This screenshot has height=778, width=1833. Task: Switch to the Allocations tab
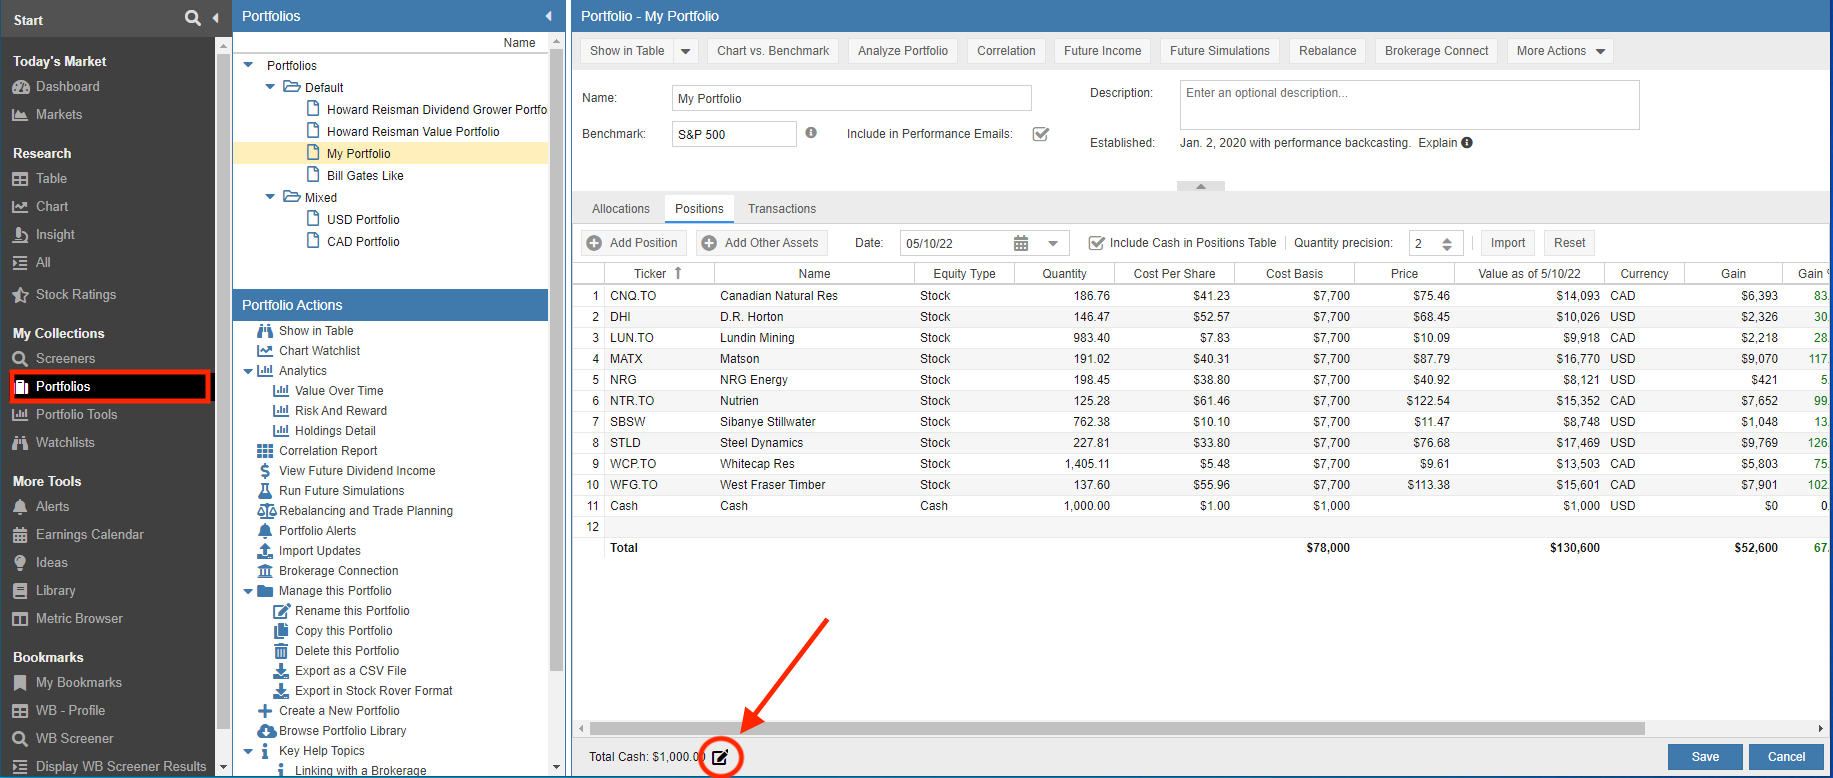(621, 209)
